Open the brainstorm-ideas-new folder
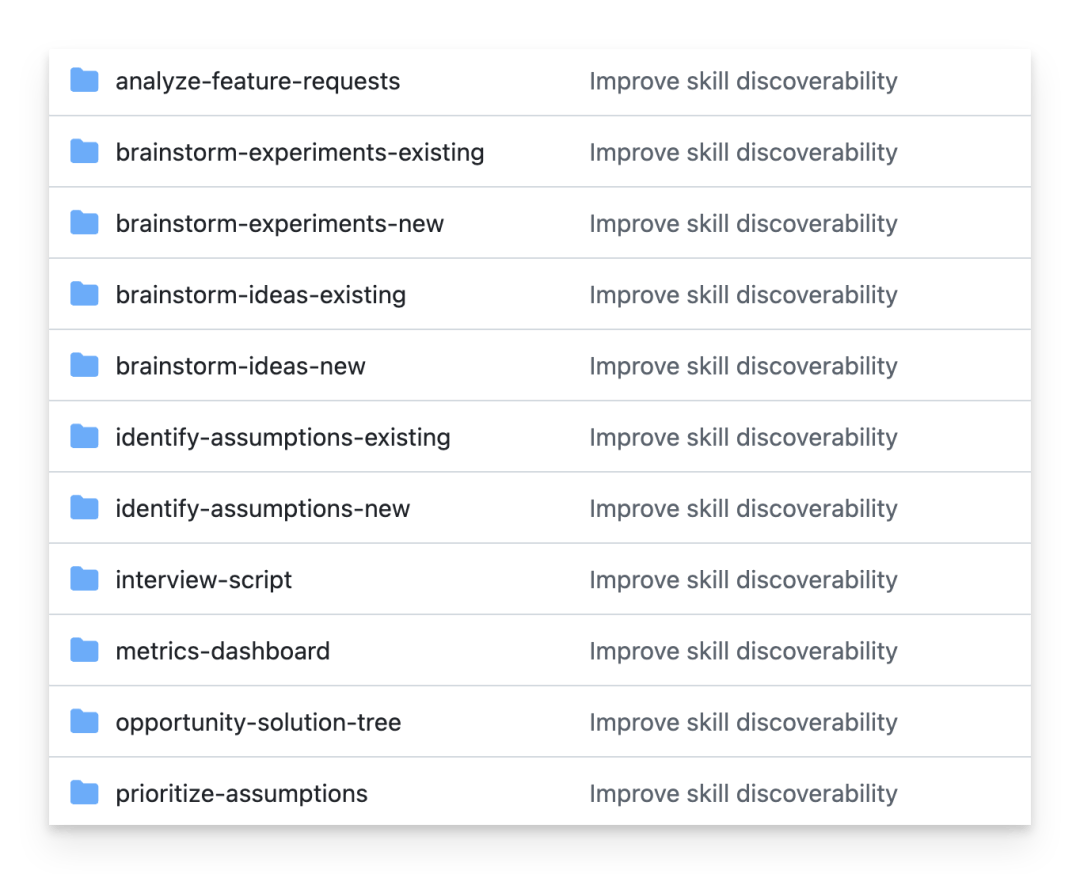Screen dimensions: 1080x874 pyautogui.click(x=240, y=366)
